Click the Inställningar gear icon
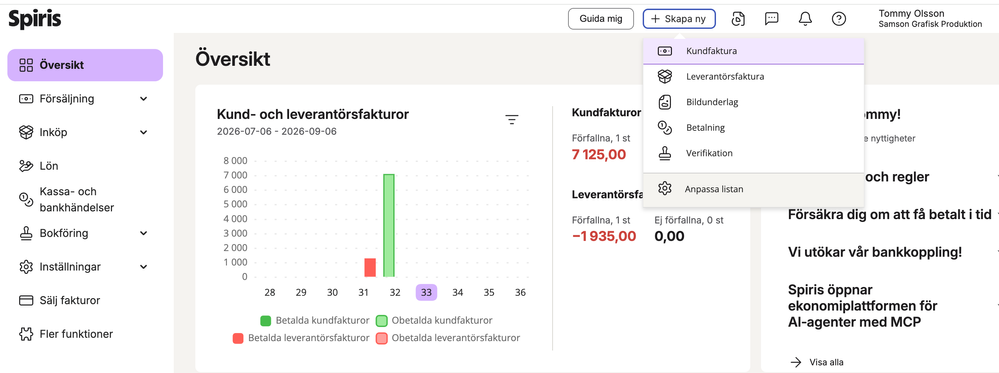 click(x=26, y=267)
